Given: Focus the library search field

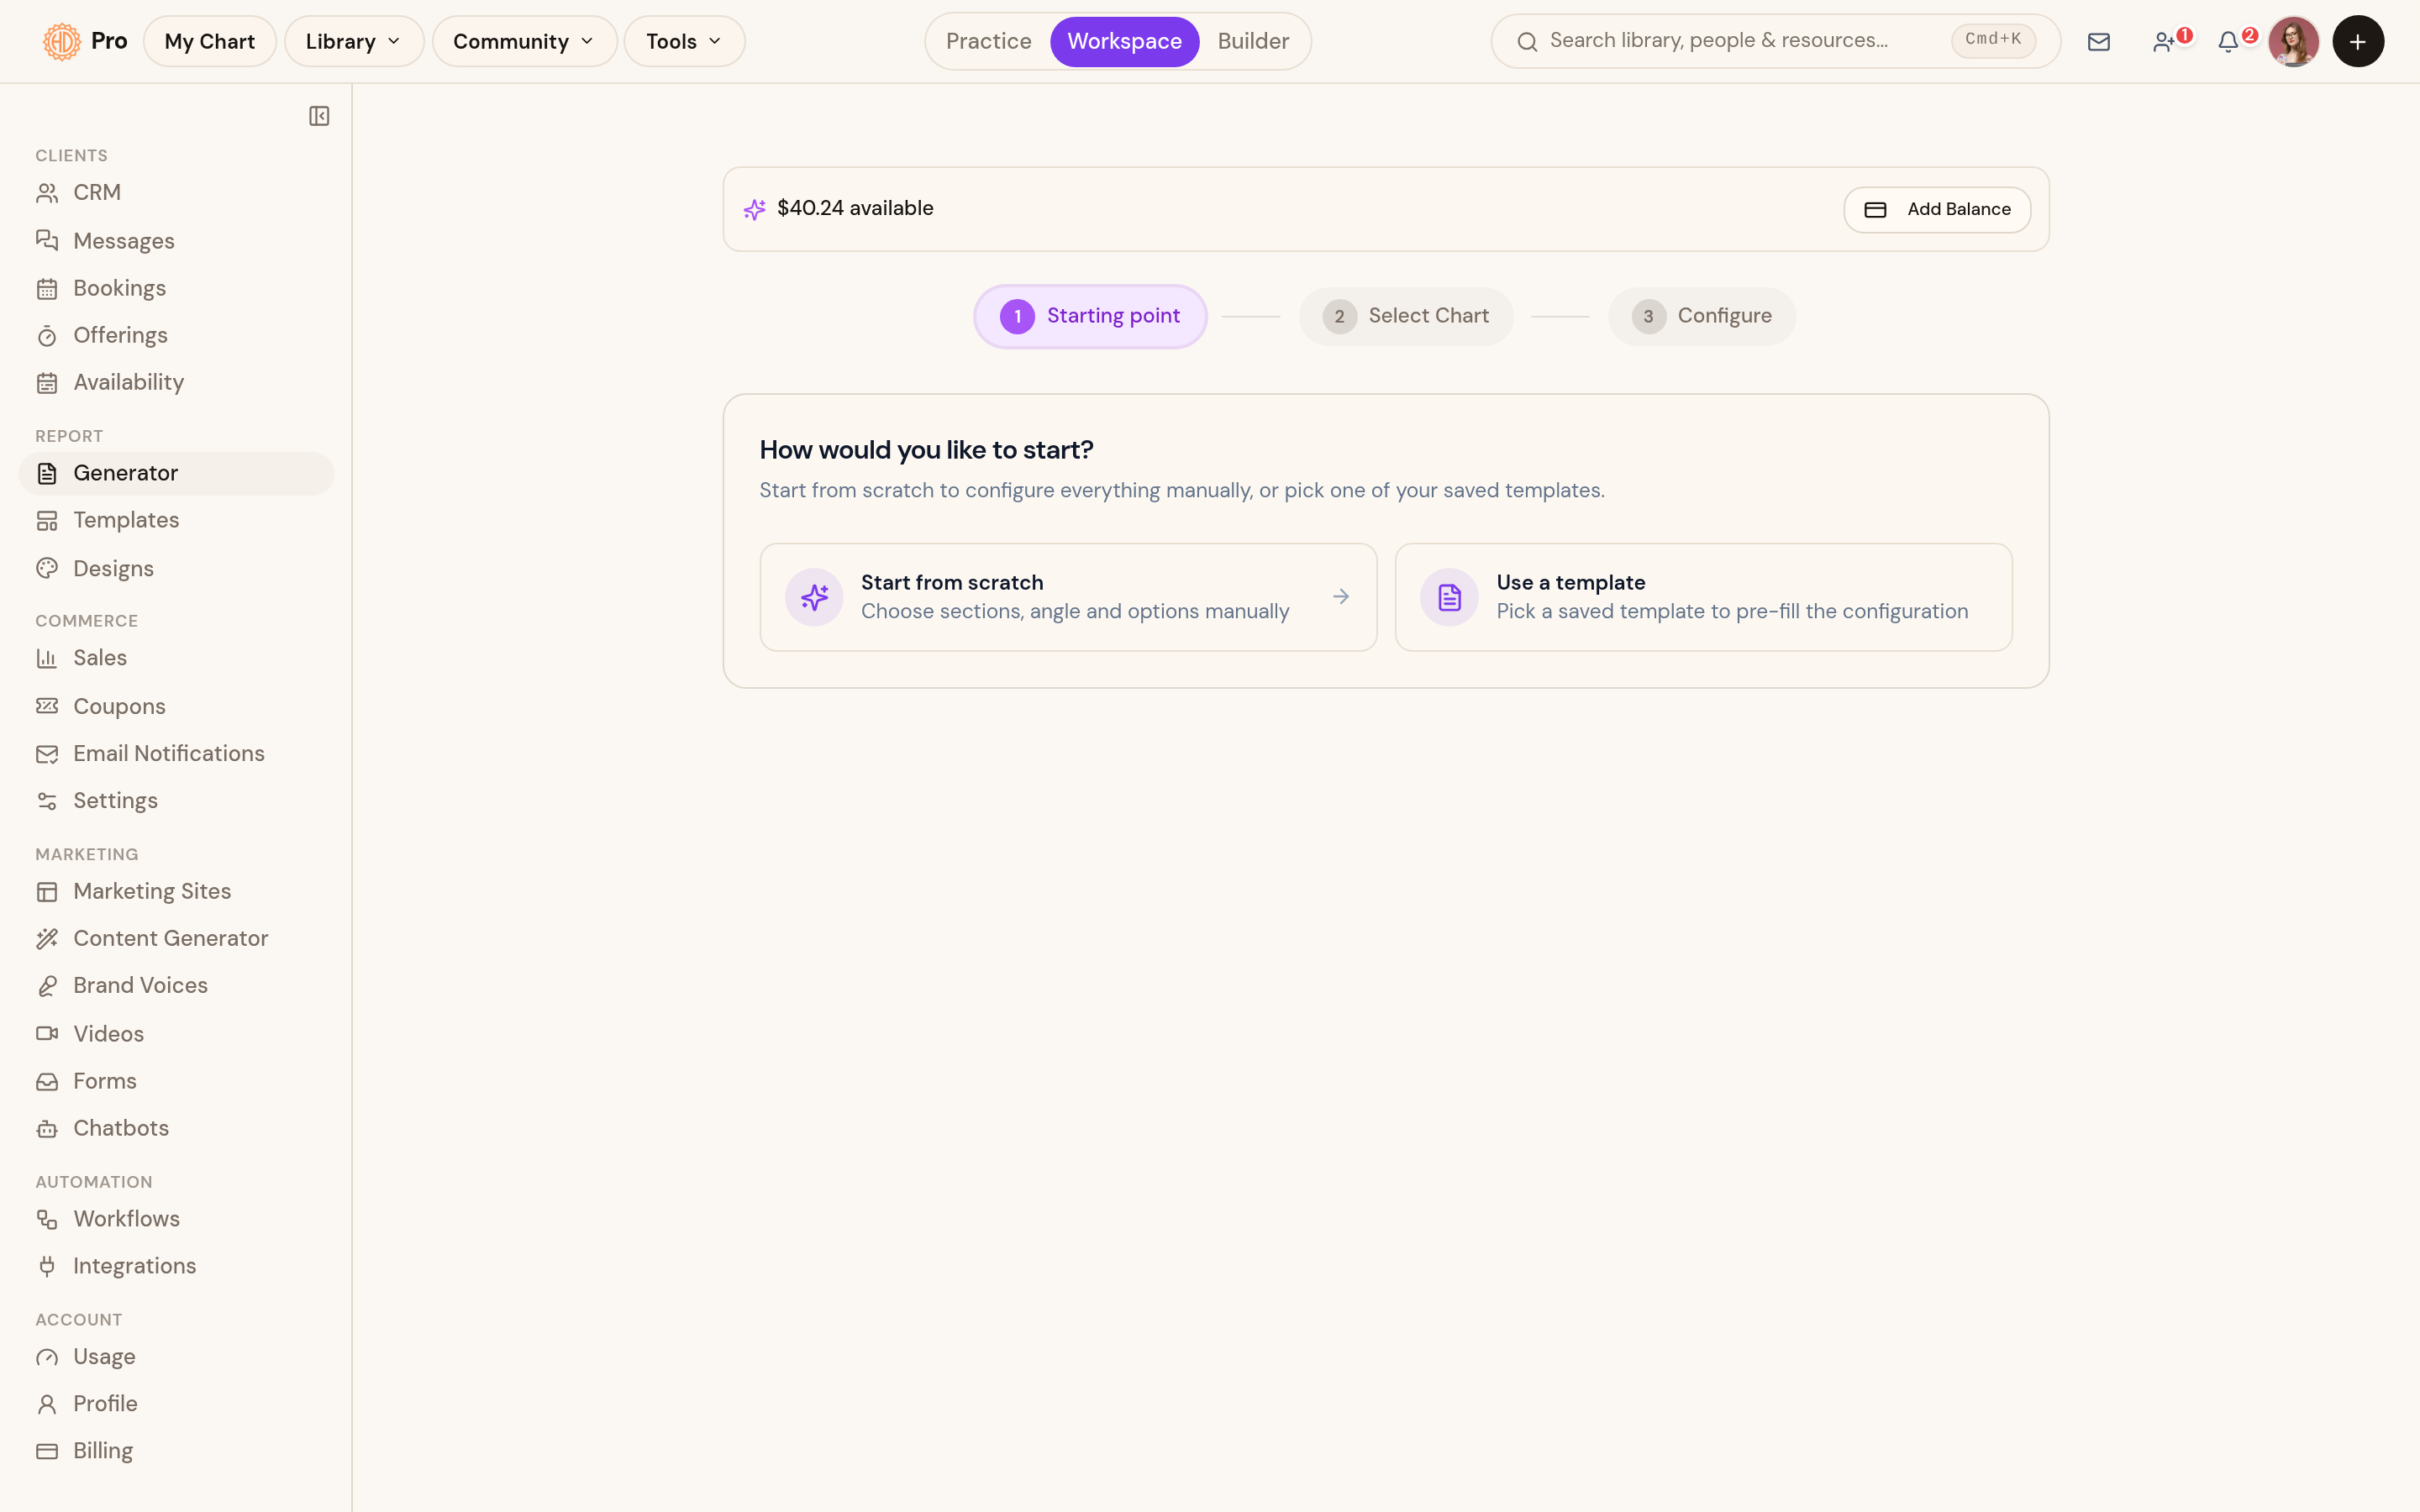Looking at the screenshot, I should (x=1775, y=41).
